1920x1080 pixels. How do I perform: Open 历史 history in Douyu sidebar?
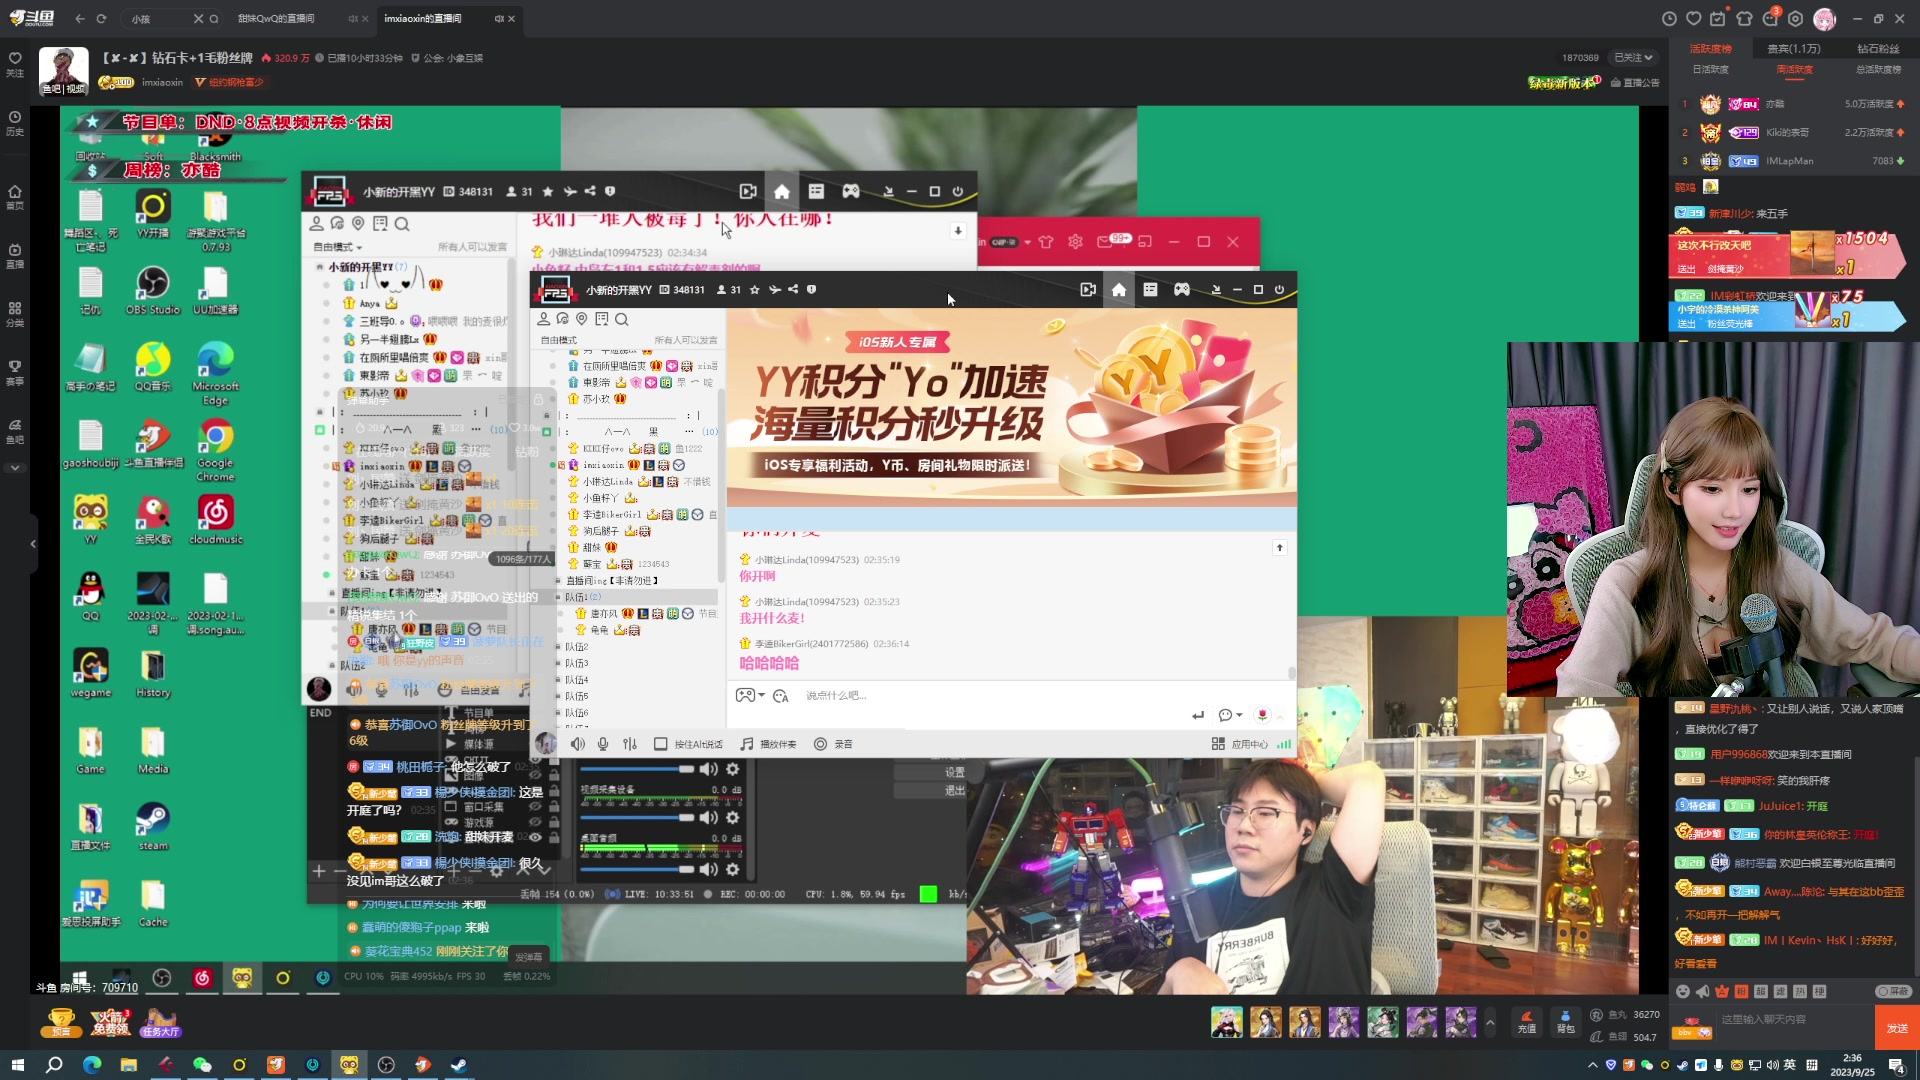pyautogui.click(x=15, y=123)
